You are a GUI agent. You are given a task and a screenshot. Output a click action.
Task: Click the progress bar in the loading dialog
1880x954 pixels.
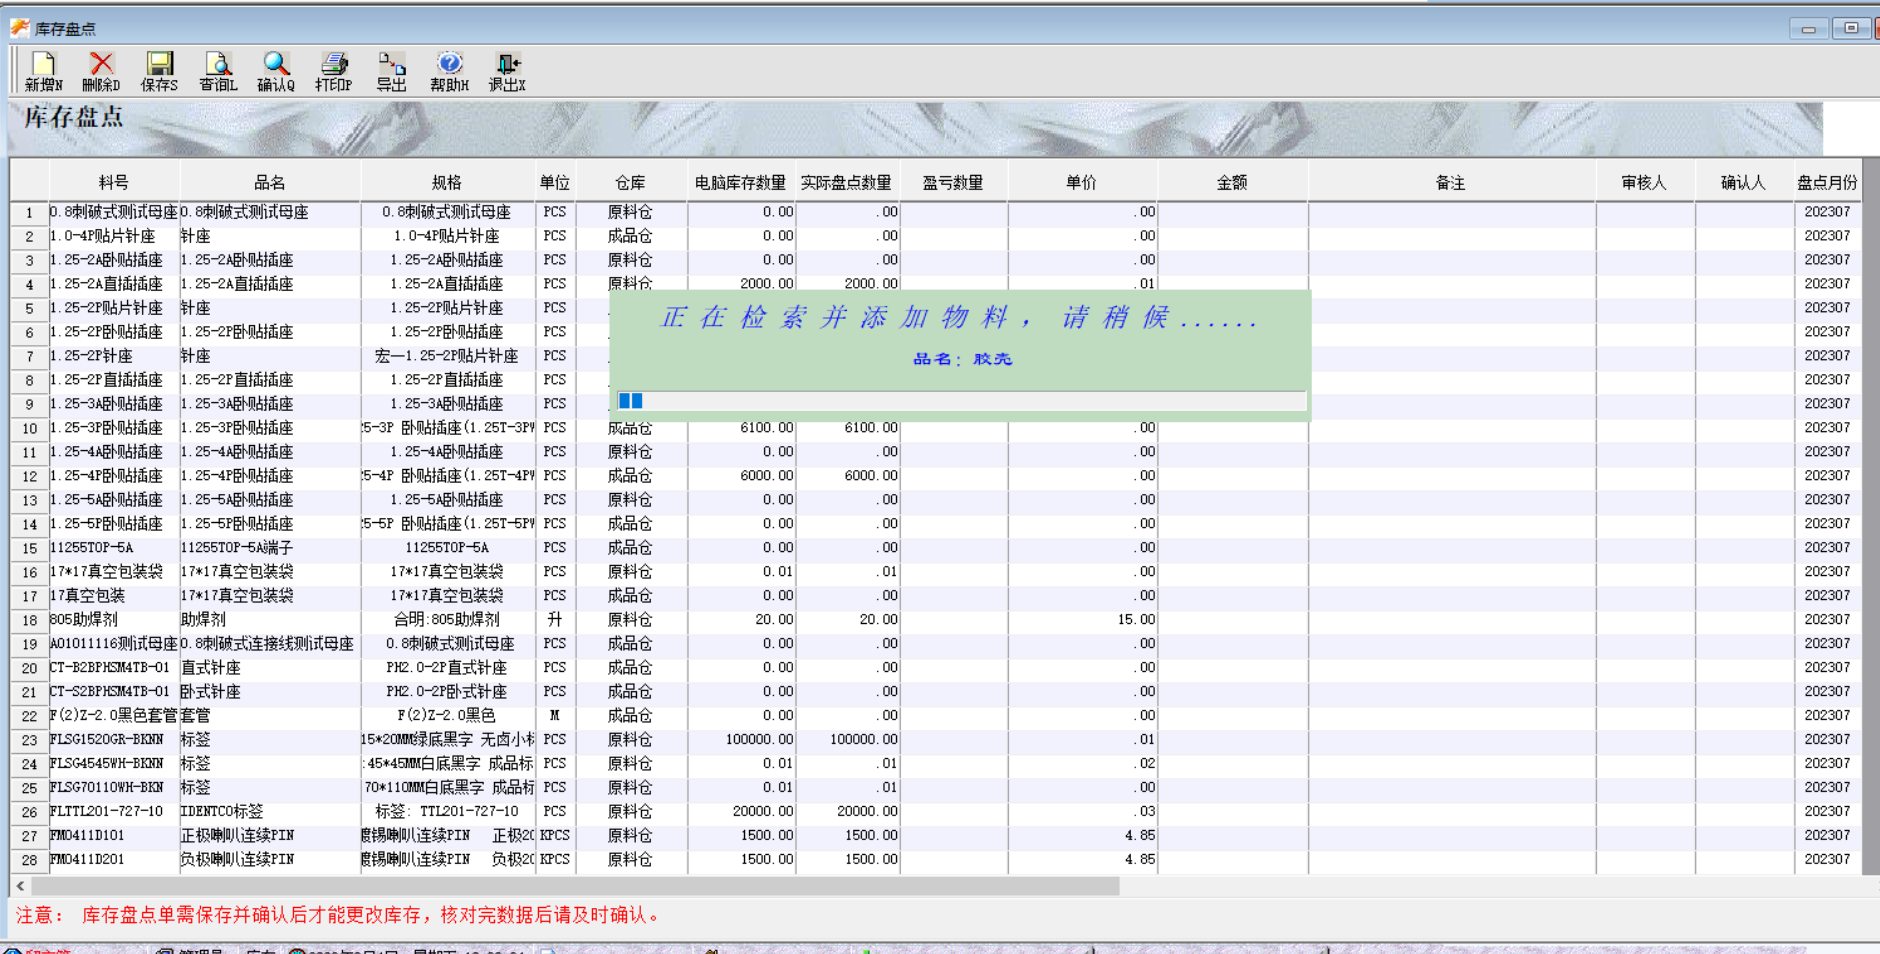pos(961,401)
